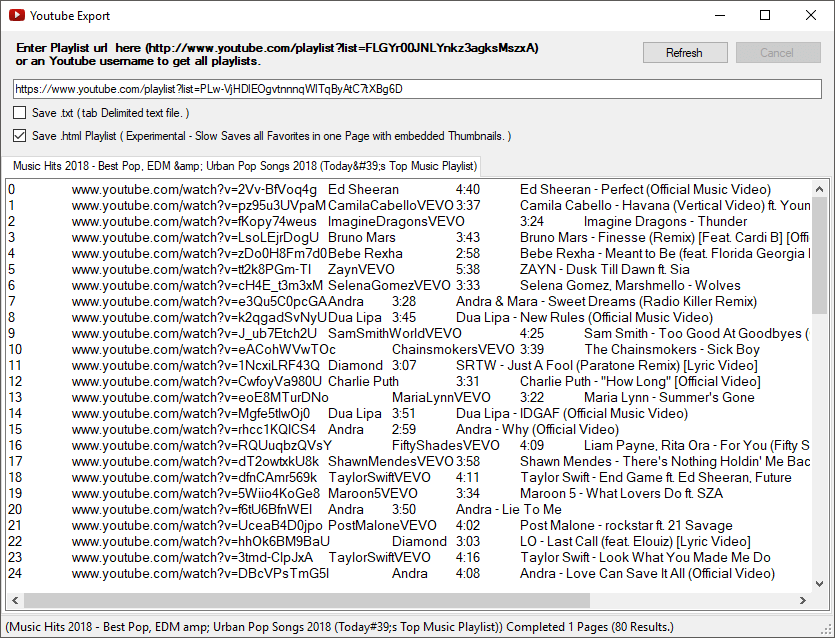Click URL www.youtube.com/watch?v=2Vv-BfVoq4g

tap(194, 190)
